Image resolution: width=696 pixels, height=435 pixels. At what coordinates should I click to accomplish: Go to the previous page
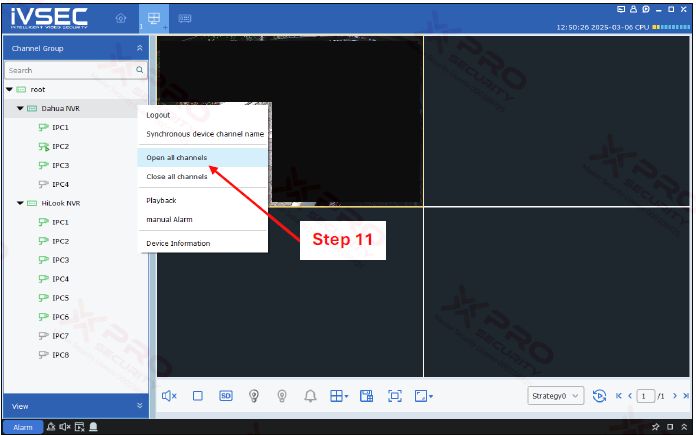click(630, 396)
